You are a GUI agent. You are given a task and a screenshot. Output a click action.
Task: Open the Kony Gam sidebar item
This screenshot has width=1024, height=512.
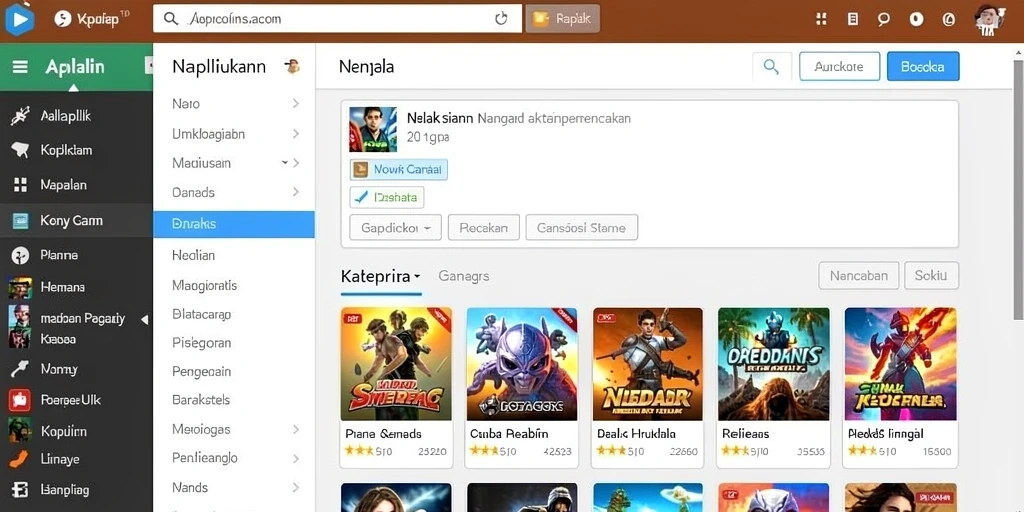coord(76,221)
